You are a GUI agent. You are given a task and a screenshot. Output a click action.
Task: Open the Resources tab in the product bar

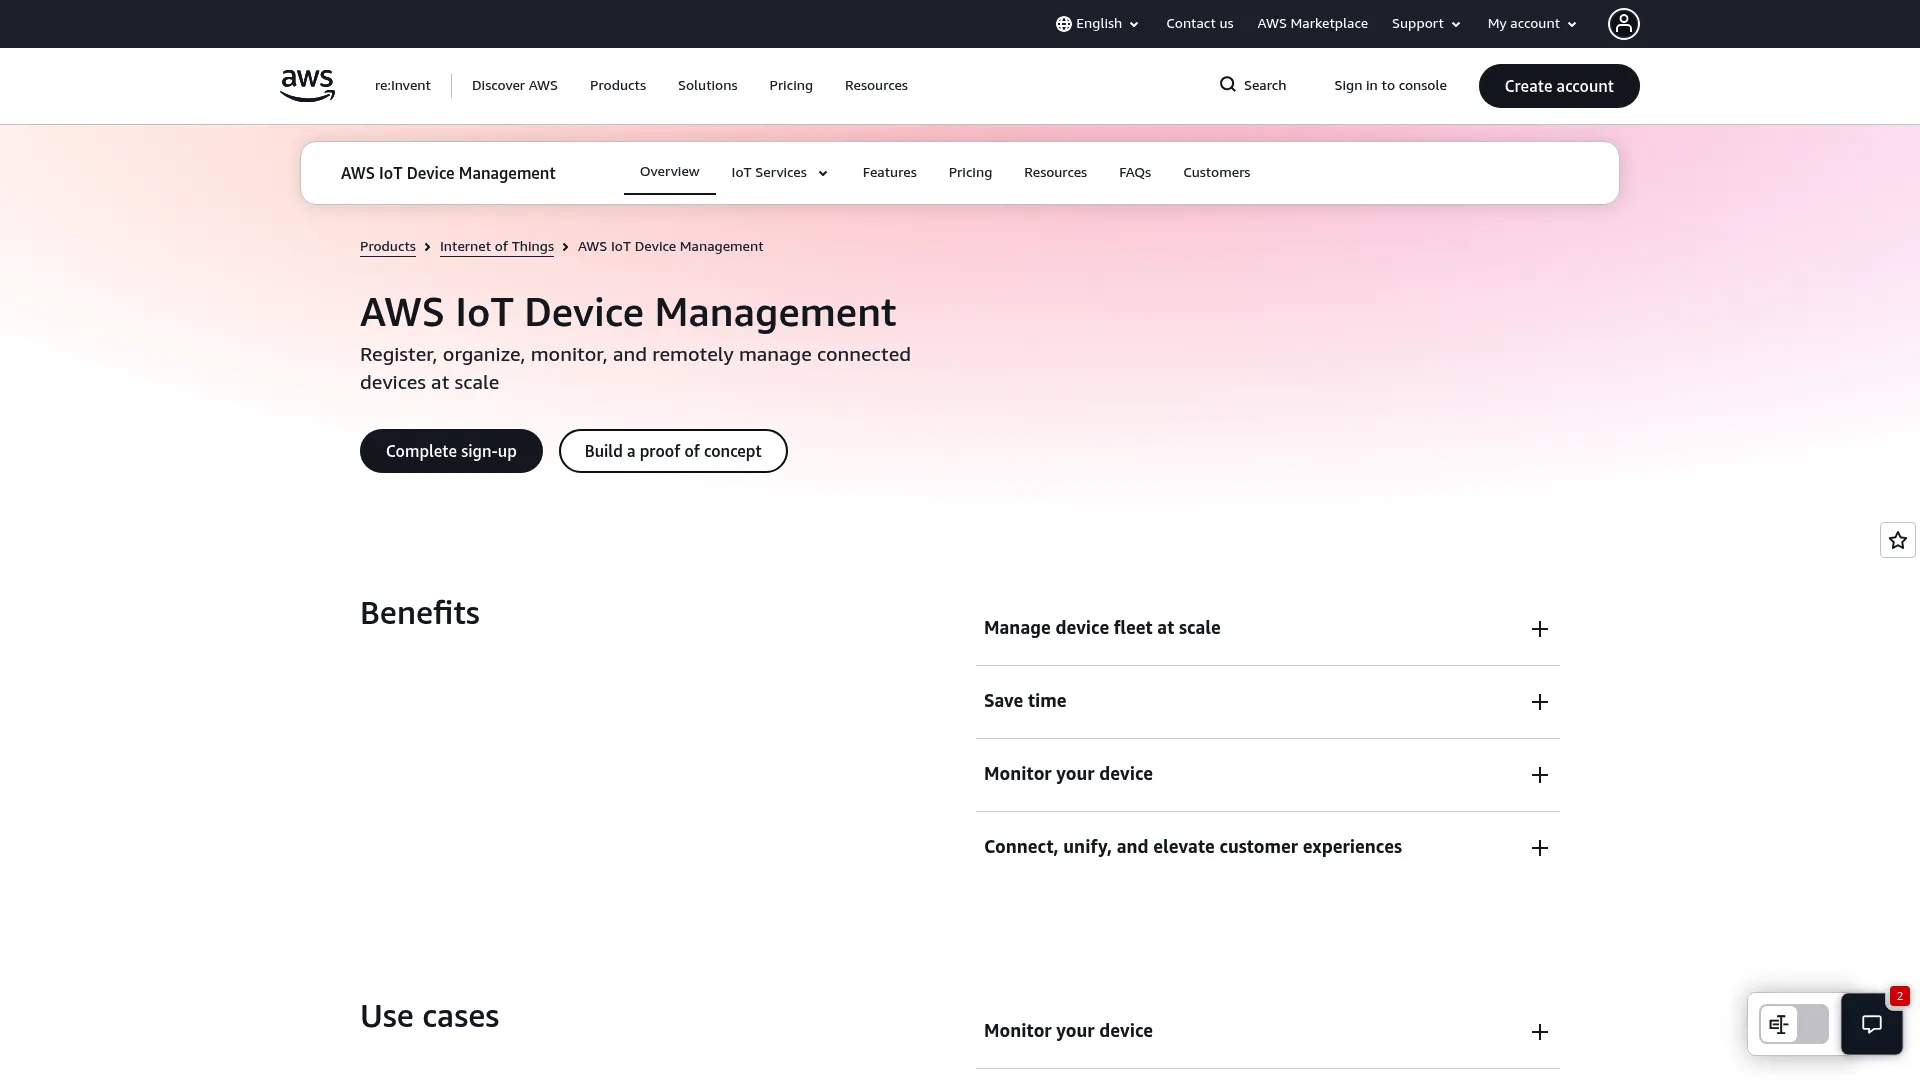click(1055, 173)
